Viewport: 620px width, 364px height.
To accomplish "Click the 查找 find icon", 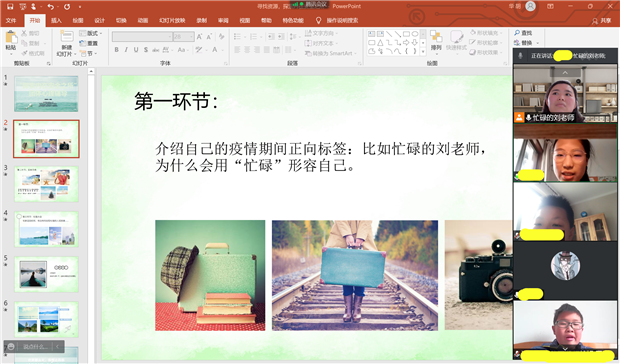I will click(523, 33).
